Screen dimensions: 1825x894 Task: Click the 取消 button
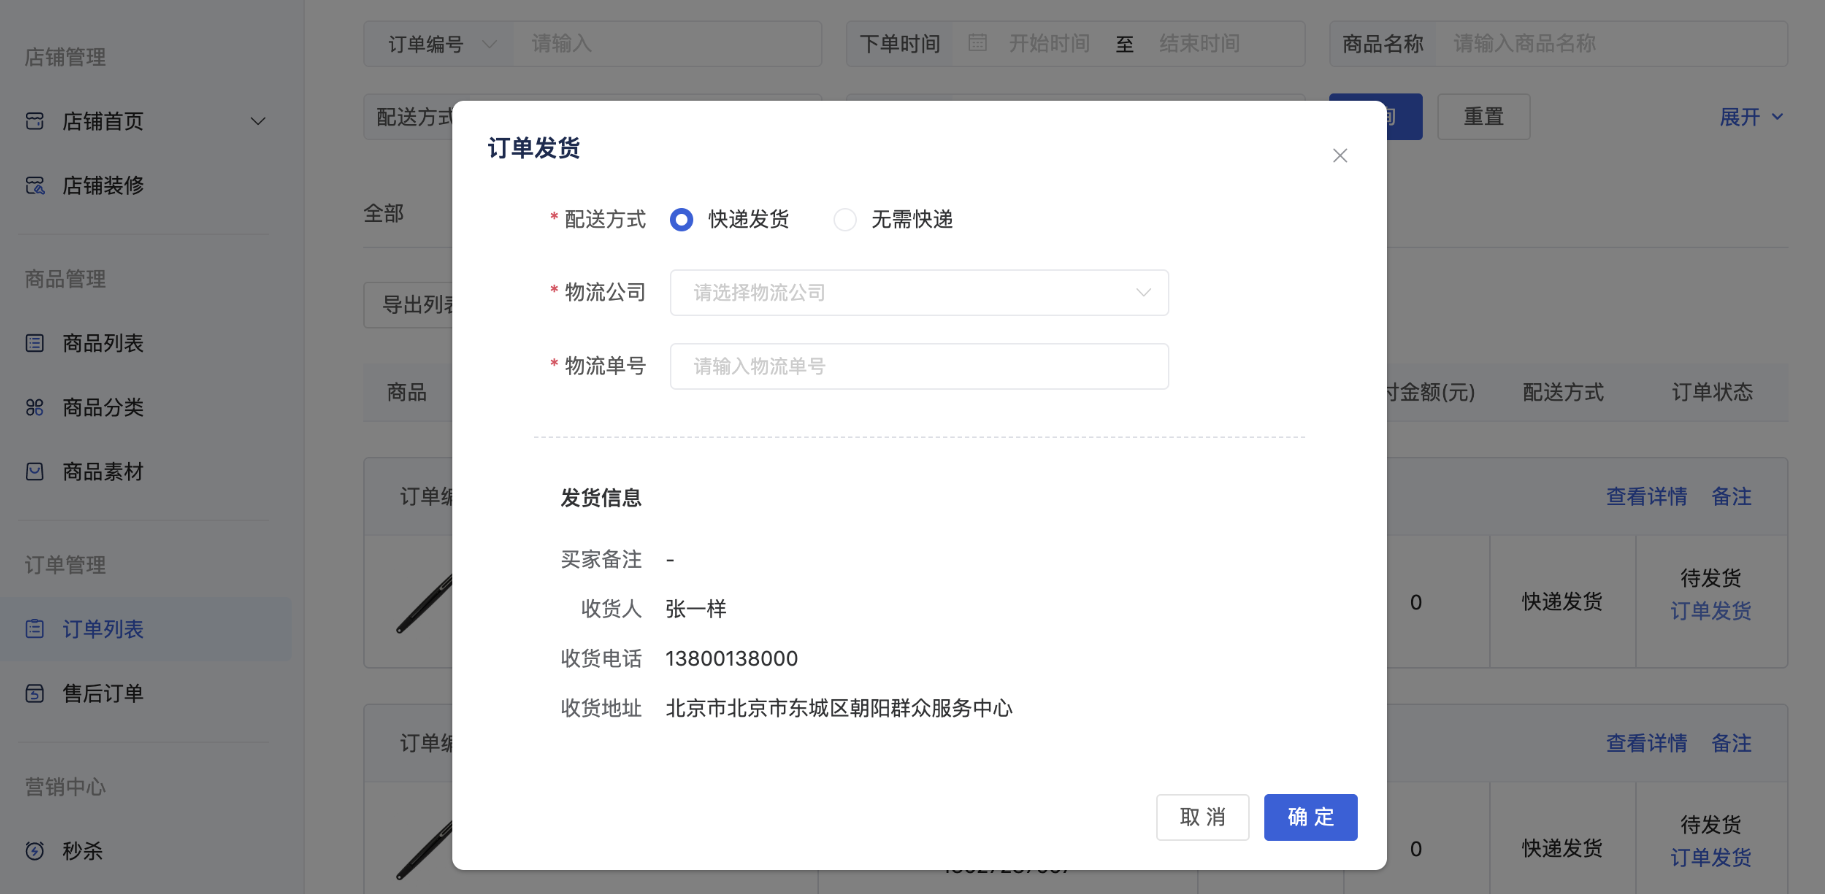click(1202, 817)
